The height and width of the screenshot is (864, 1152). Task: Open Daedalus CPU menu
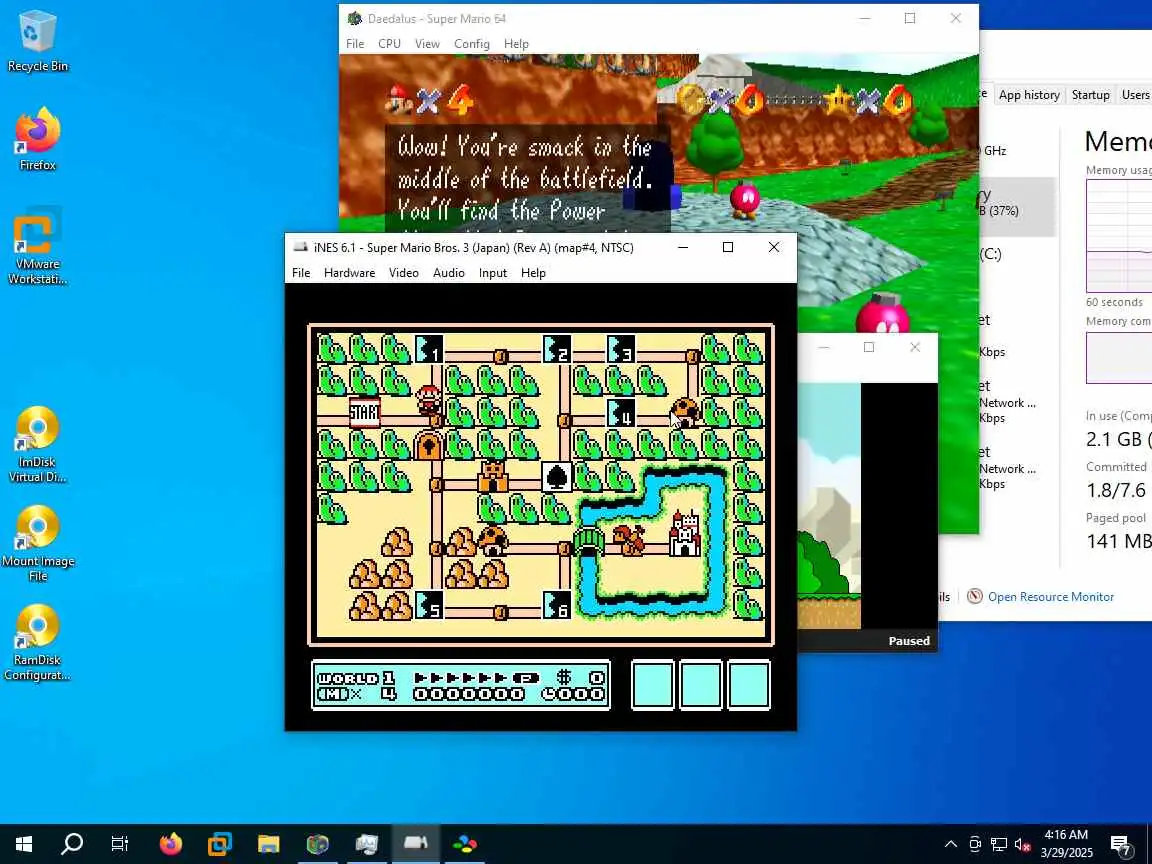coord(389,44)
